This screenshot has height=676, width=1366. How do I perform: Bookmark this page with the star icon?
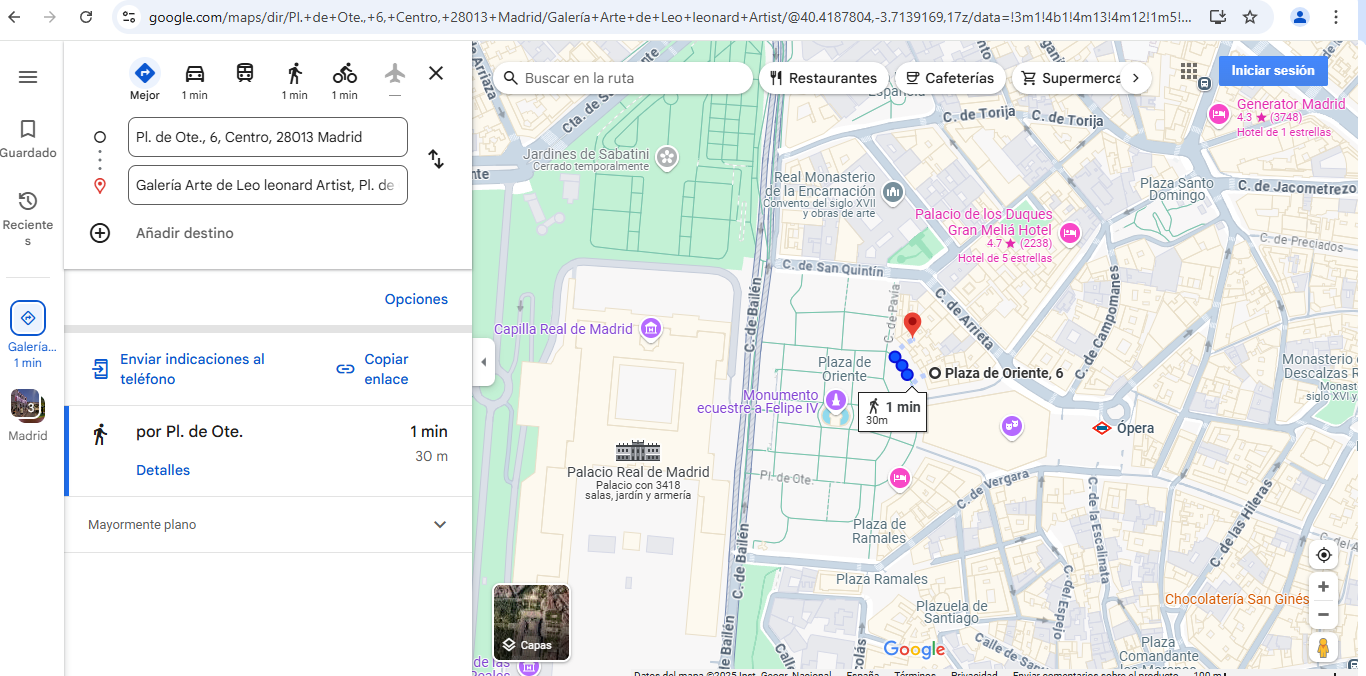click(x=1250, y=17)
